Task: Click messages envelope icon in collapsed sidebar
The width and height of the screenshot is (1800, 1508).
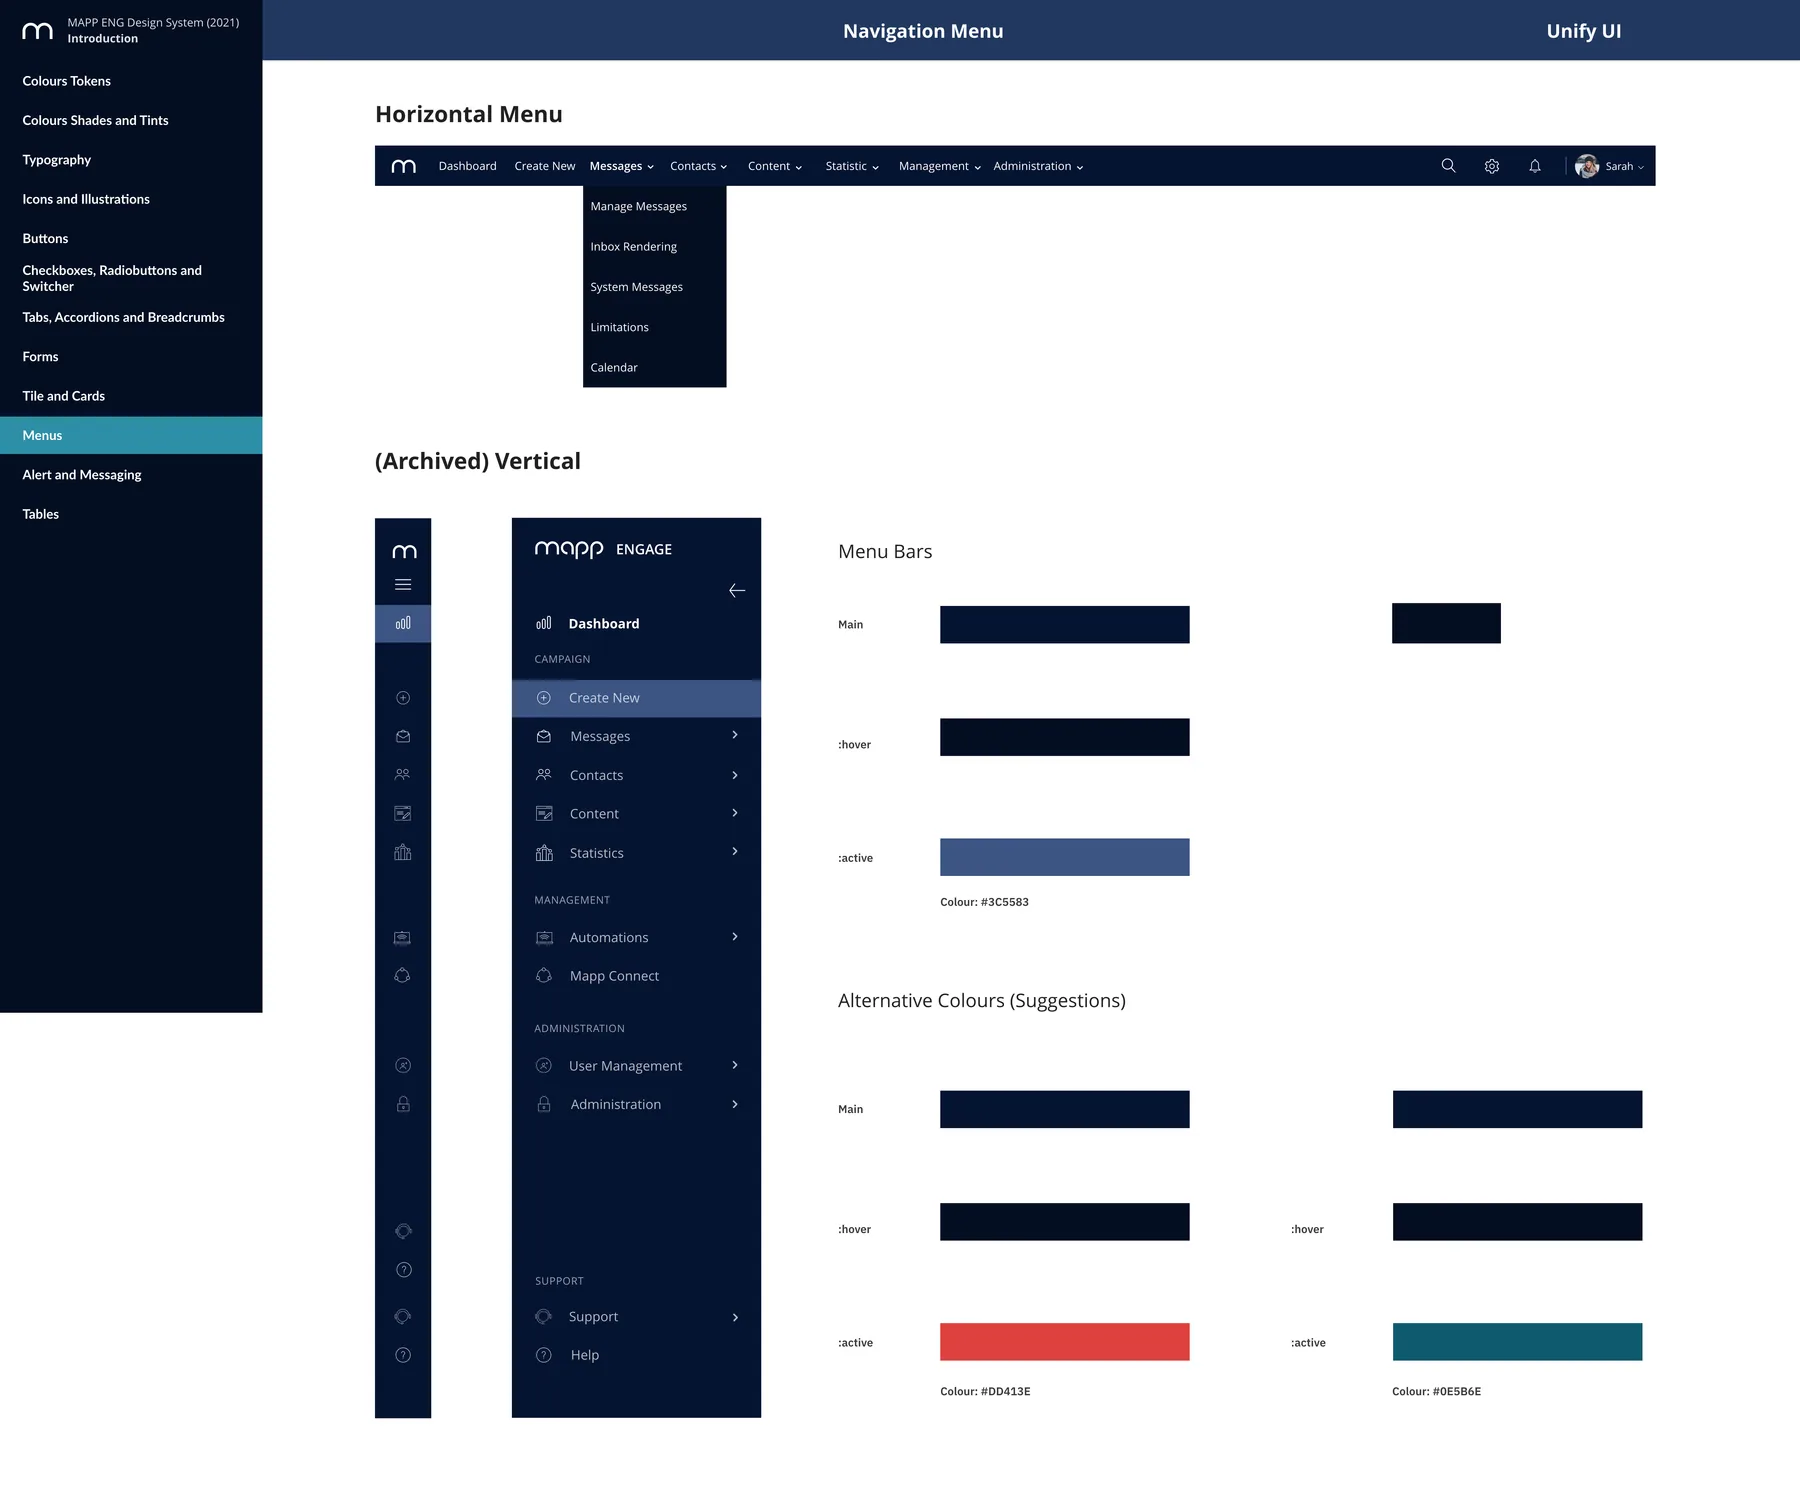Action: [x=403, y=736]
